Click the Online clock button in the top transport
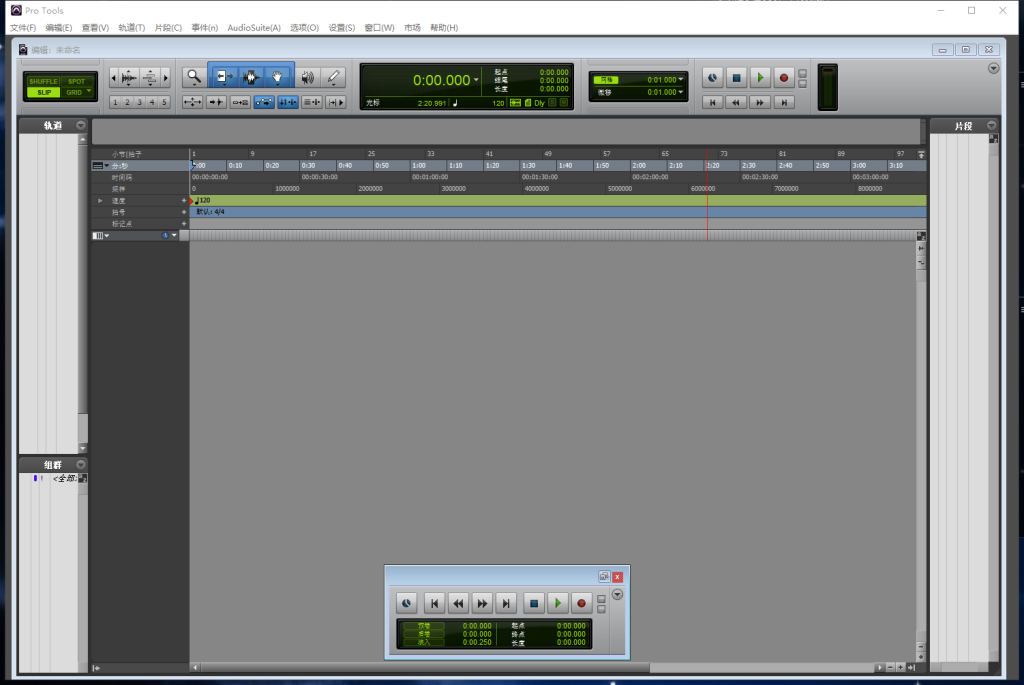The image size is (1024, 685). point(712,78)
